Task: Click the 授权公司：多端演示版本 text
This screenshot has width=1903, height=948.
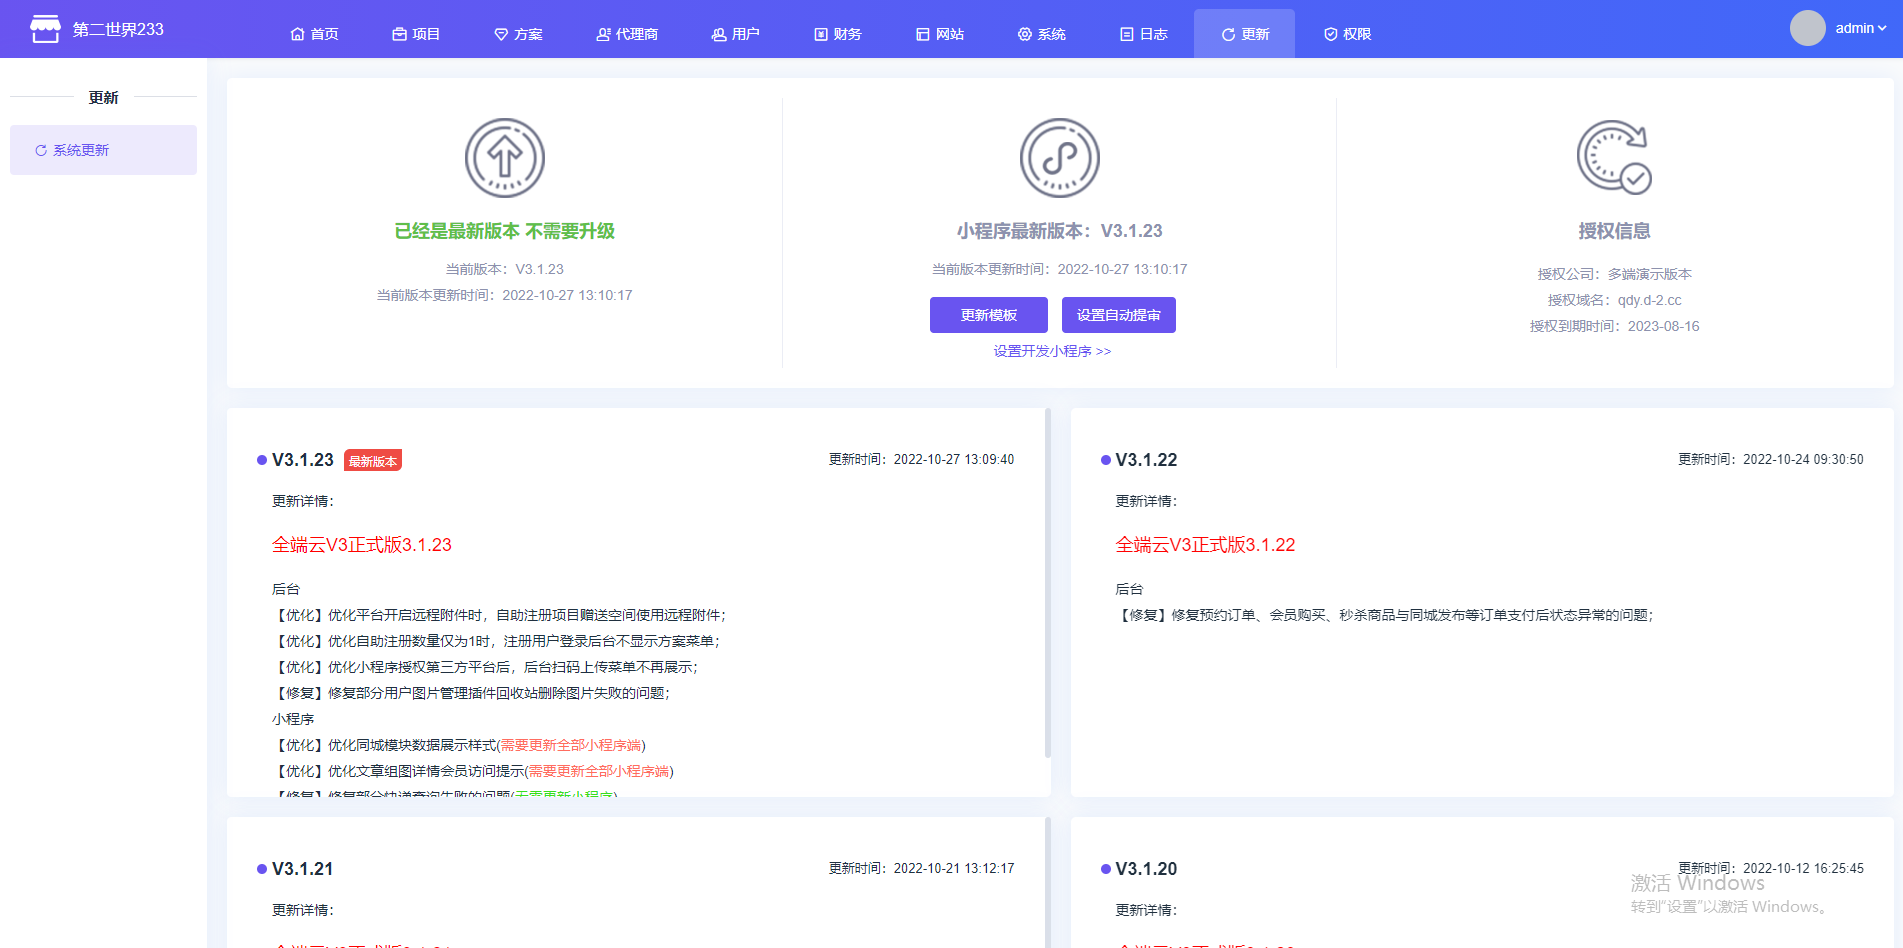Action: click(x=1614, y=274)
